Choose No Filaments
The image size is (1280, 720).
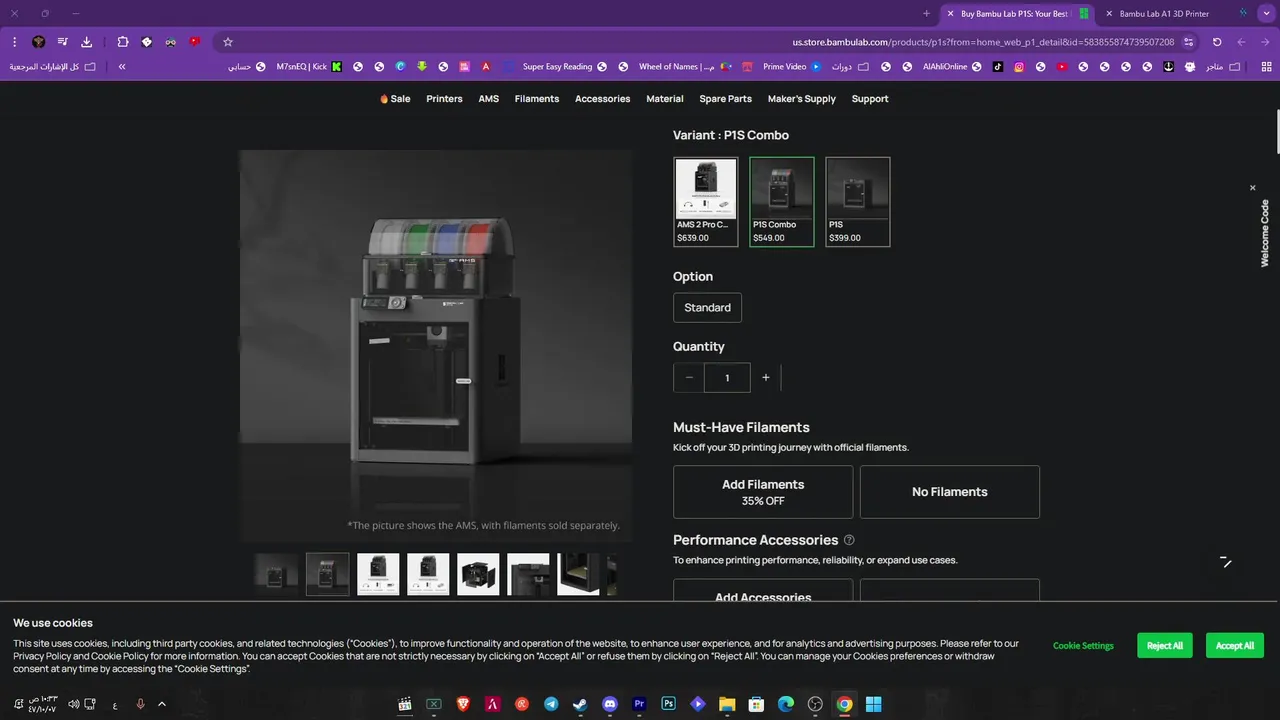950,492
